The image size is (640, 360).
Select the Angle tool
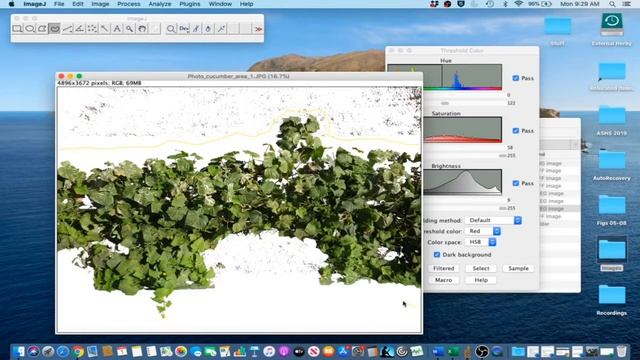tap(80, 29)
